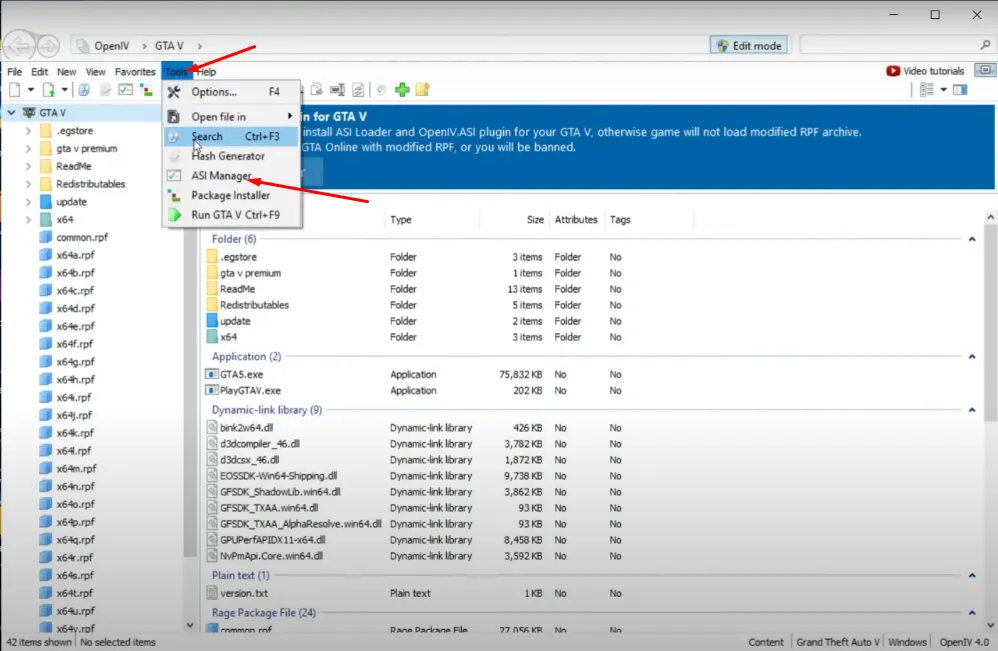This screenshot has height=651, width=998.
Task: Click the green plus add icon
Action: coord(402,90)
